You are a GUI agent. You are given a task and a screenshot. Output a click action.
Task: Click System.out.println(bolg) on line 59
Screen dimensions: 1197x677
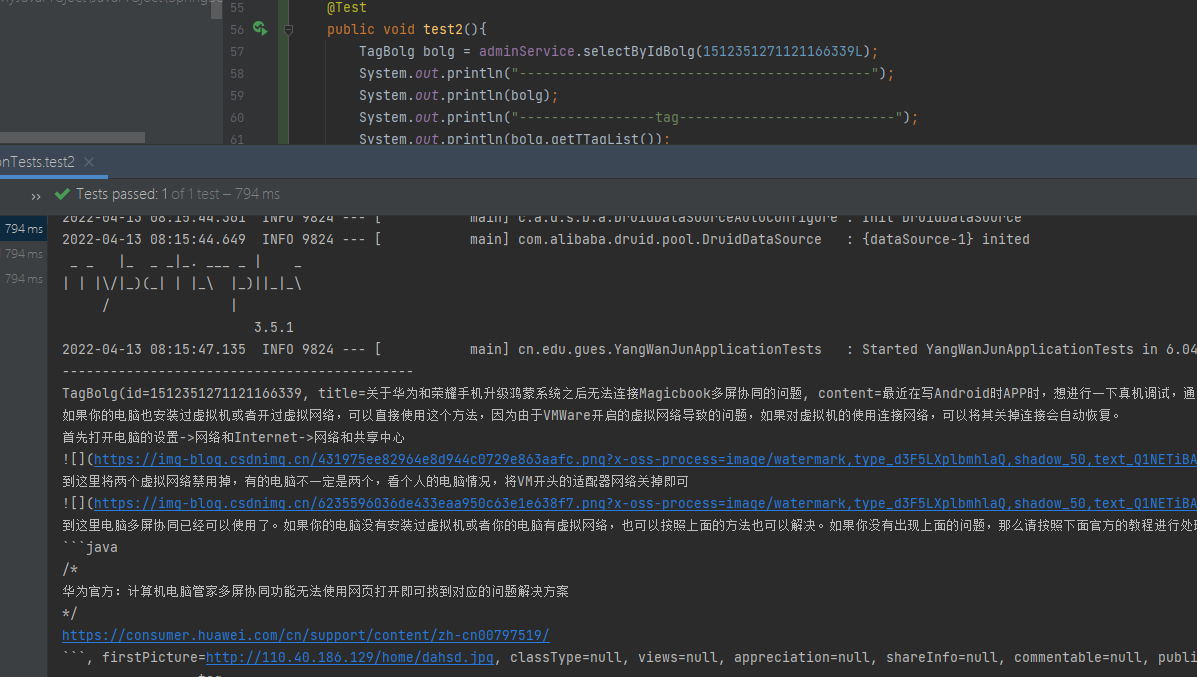pyautogui.click(x=458, y=95)
